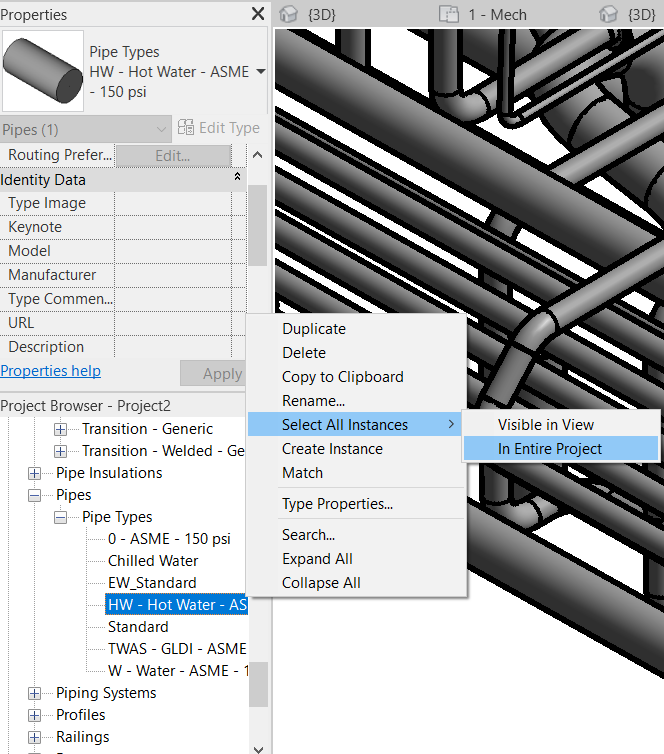Viewport: 664px width, 754px height.
Task: Click the Edit Type button
Action: 218,128
